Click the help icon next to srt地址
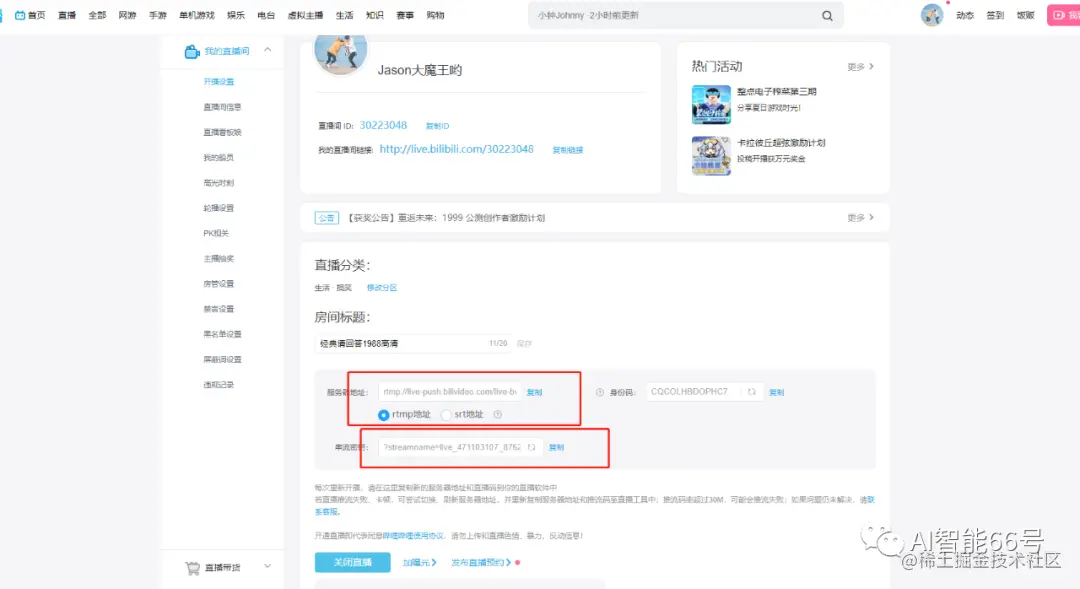 497,415
